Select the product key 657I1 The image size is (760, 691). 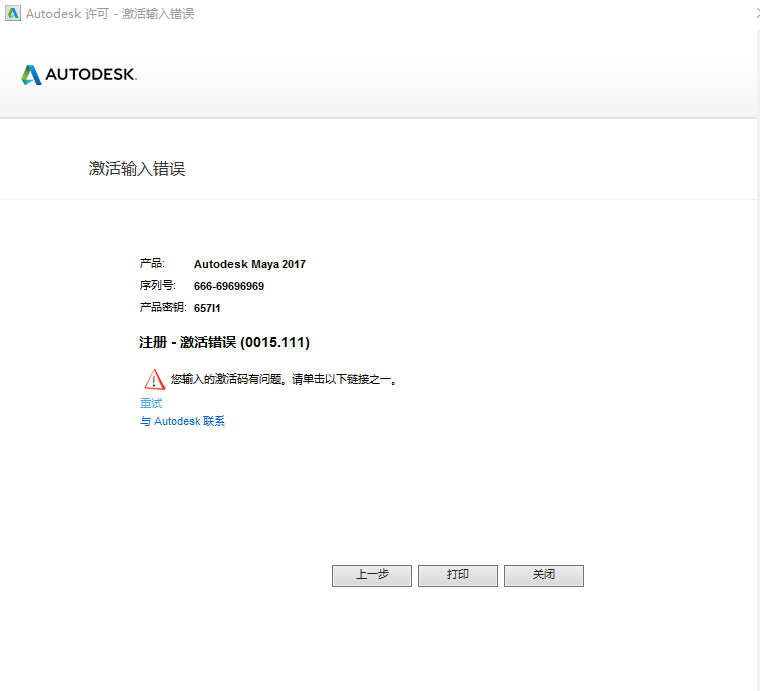(207, 308)
